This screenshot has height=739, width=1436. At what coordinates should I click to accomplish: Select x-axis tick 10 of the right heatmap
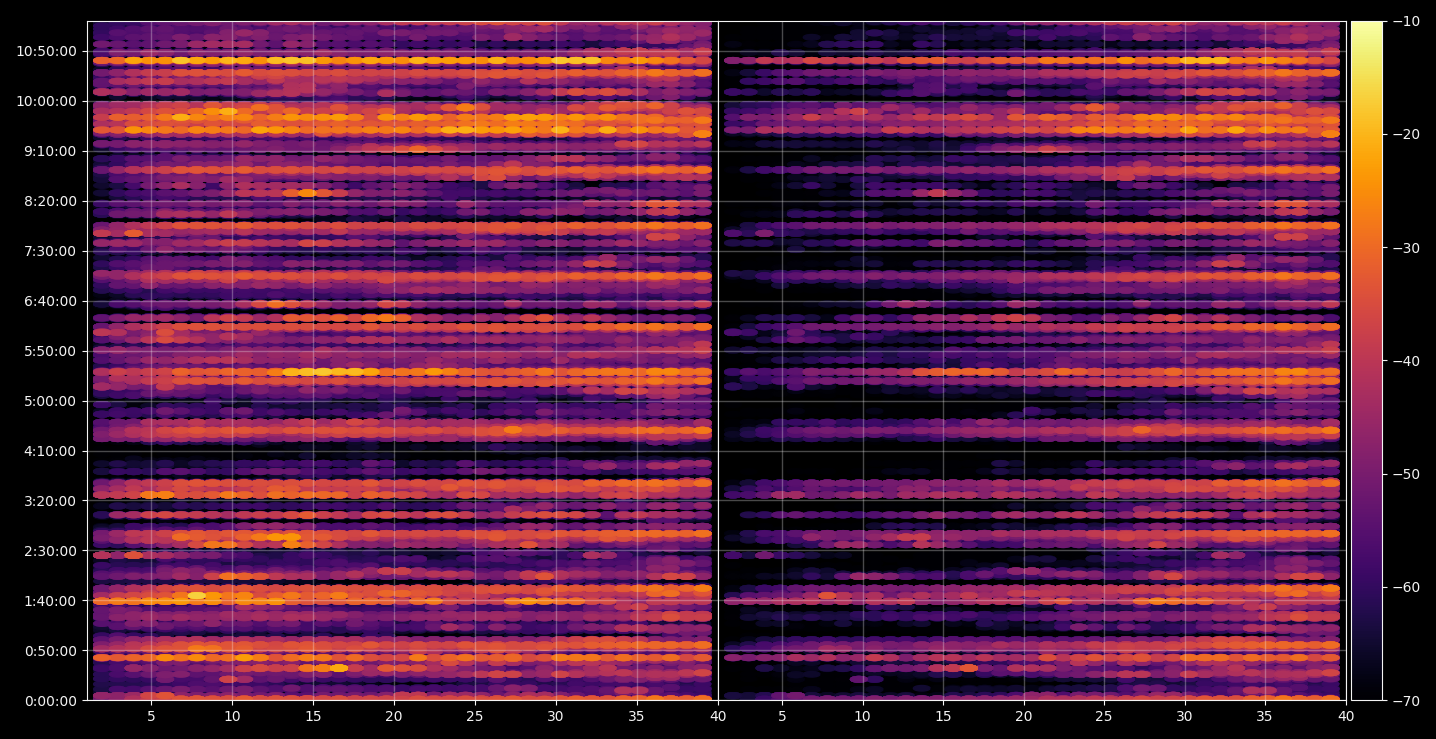tap(862, 717)
